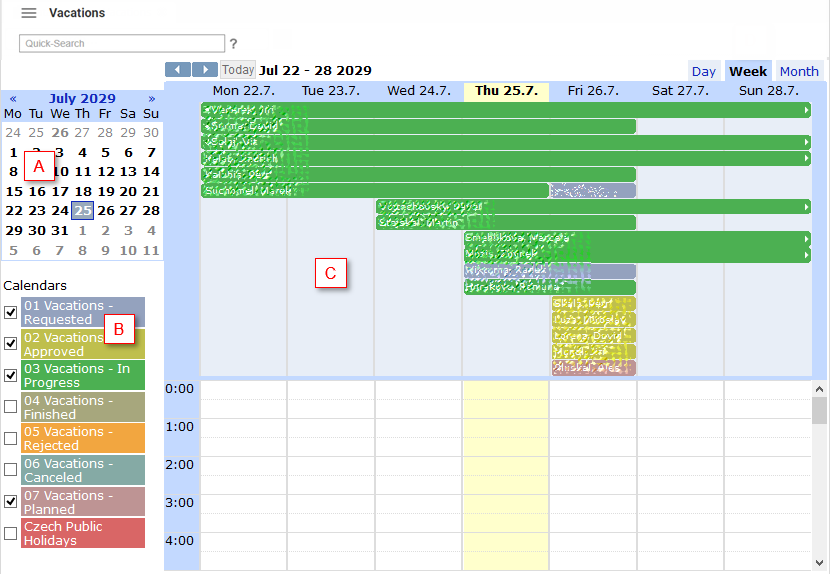
Task: Switch to Month view
Action: (x=799, y=71)
